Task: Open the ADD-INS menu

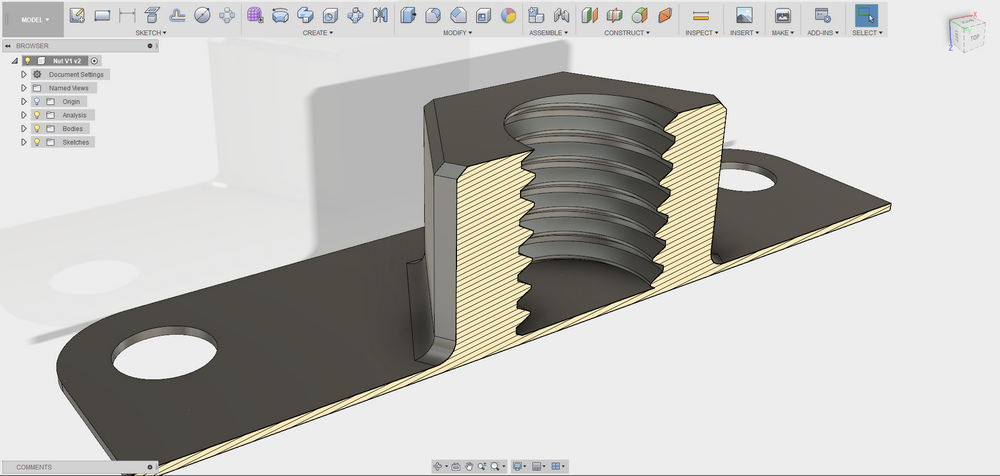Action: (x=823, y=33)
